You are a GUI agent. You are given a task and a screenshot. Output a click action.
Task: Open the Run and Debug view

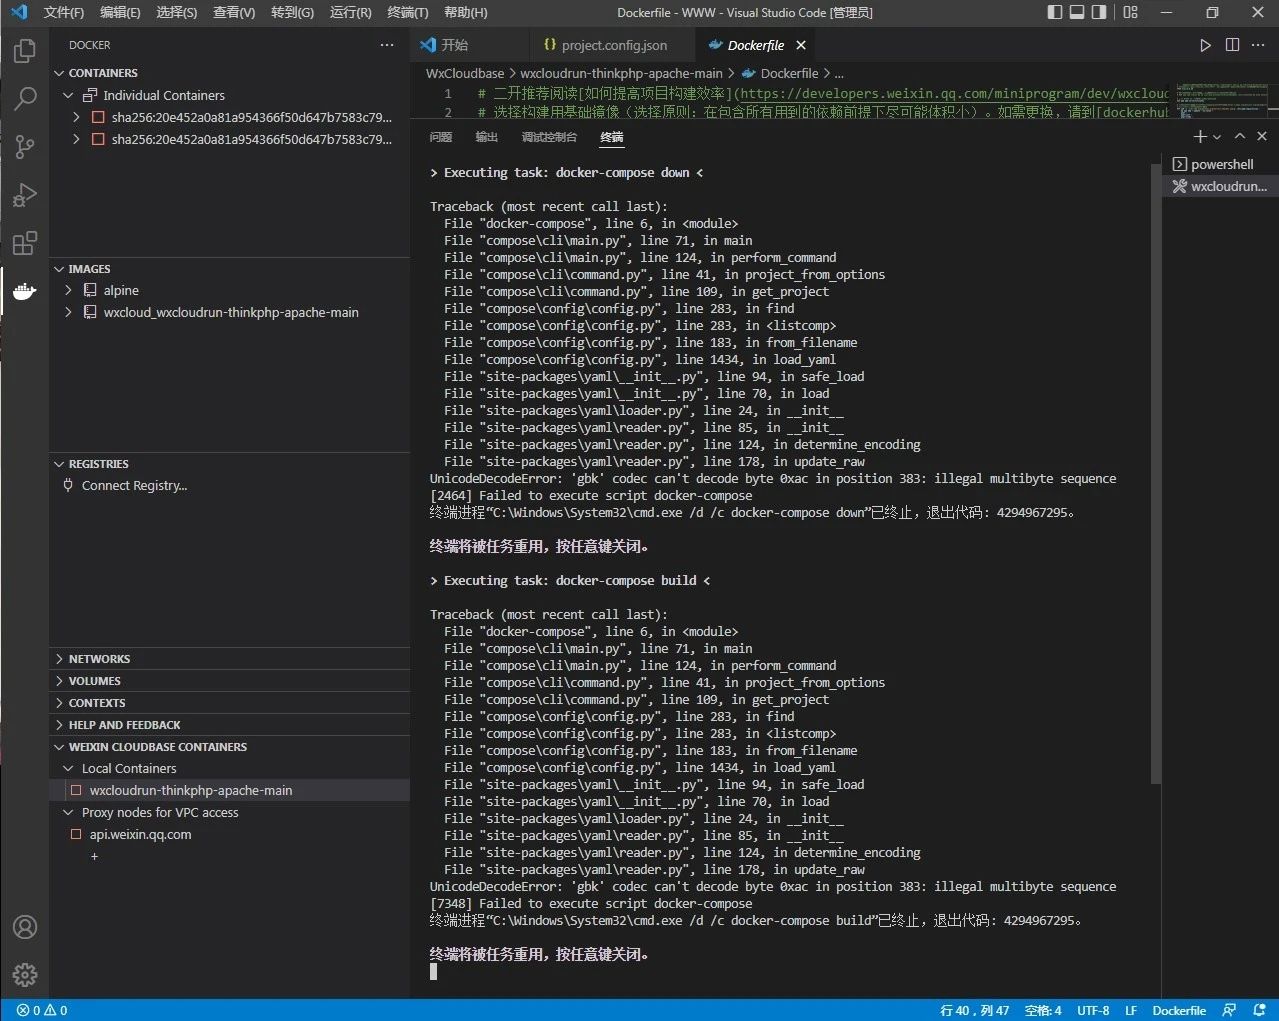(x=25, y=194)
